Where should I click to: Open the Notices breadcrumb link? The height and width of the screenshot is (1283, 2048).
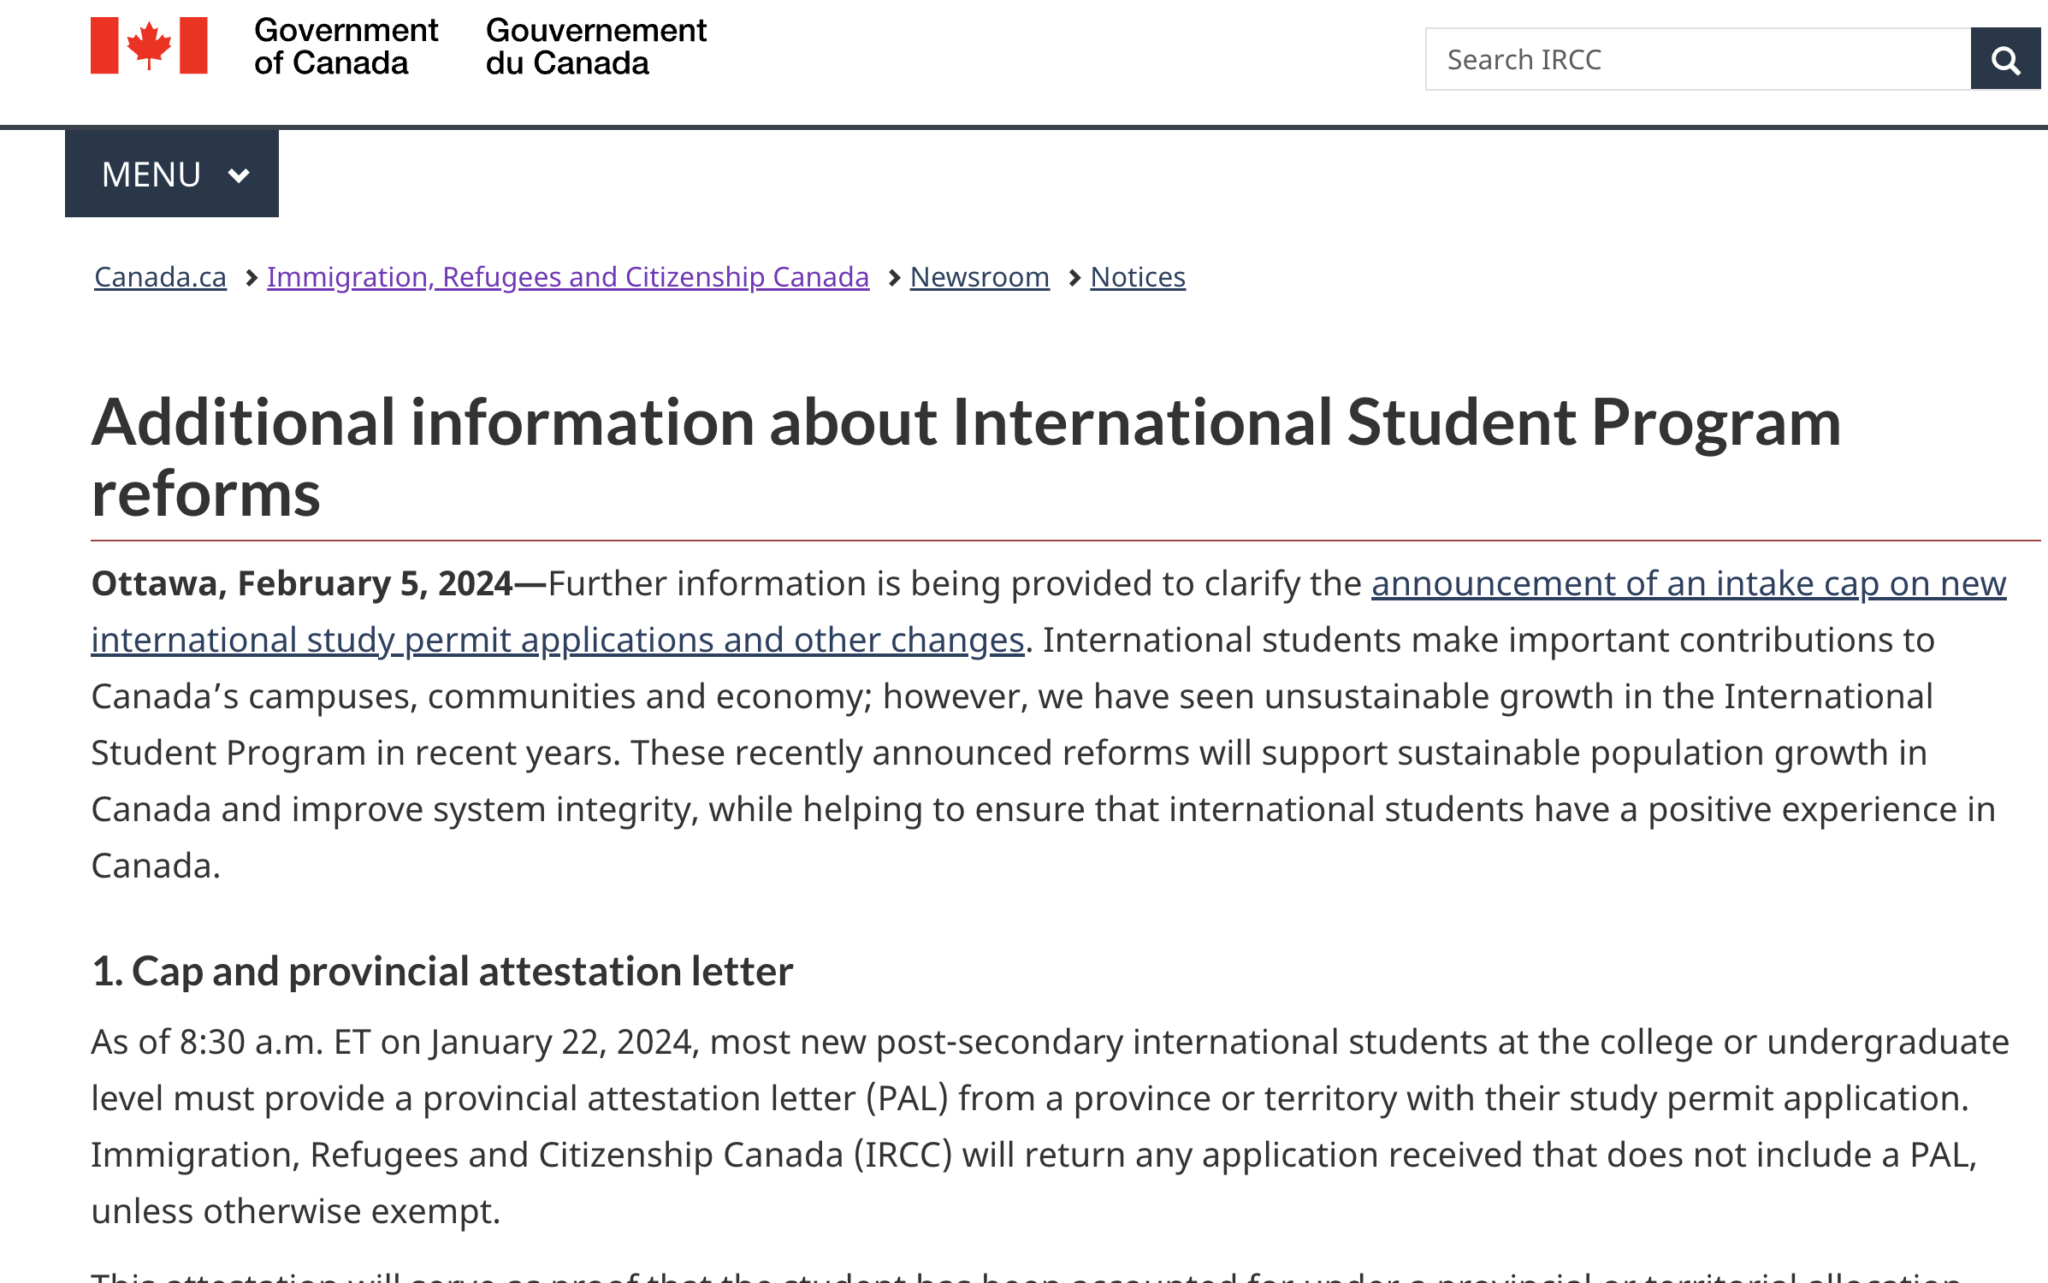point(1137,277)
